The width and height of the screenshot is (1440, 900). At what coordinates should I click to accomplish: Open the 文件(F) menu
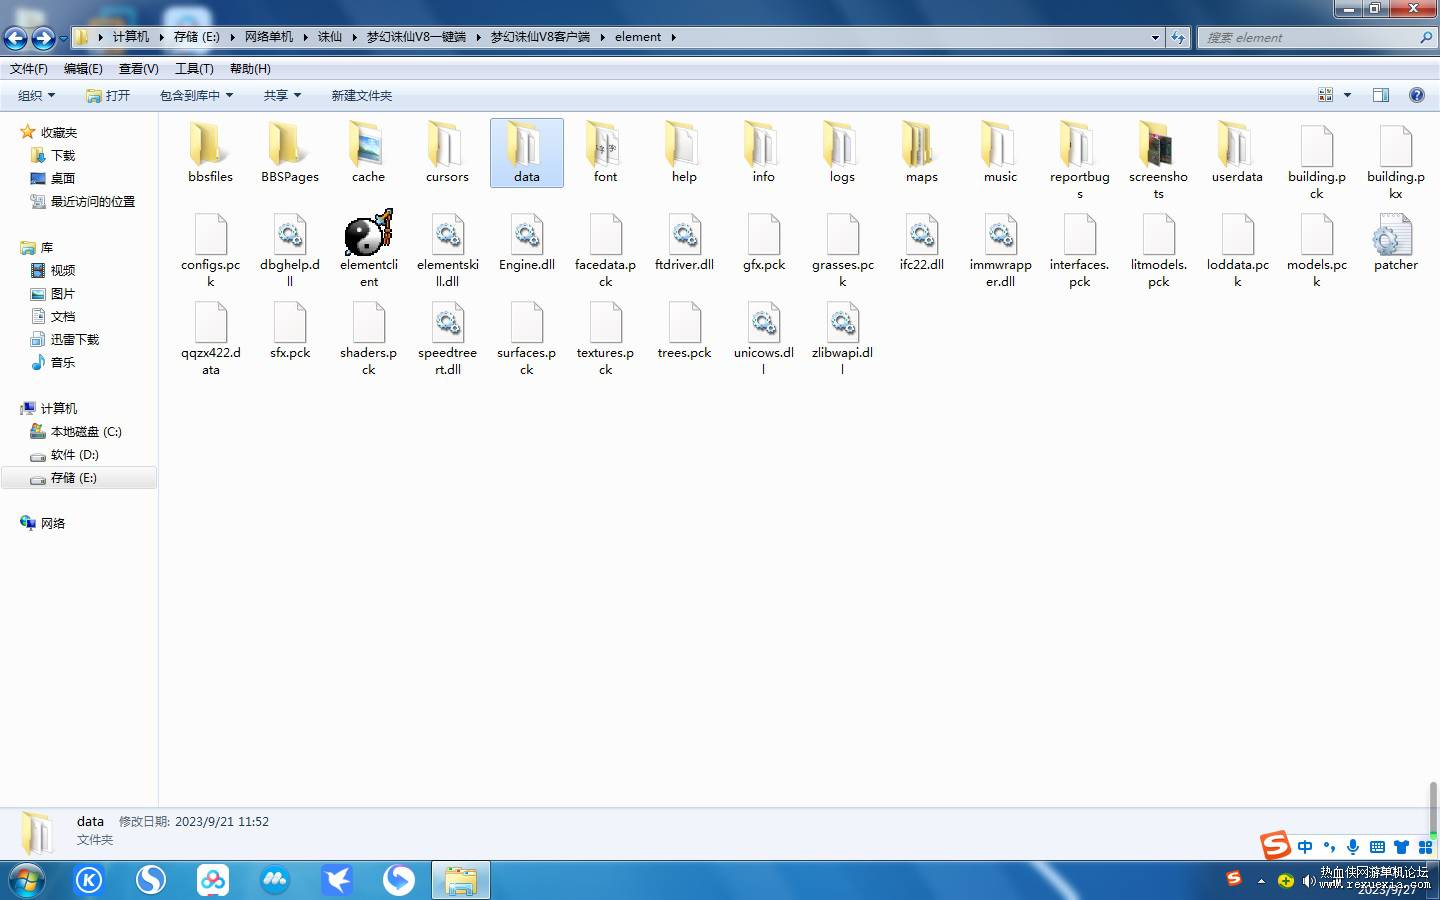29,69
